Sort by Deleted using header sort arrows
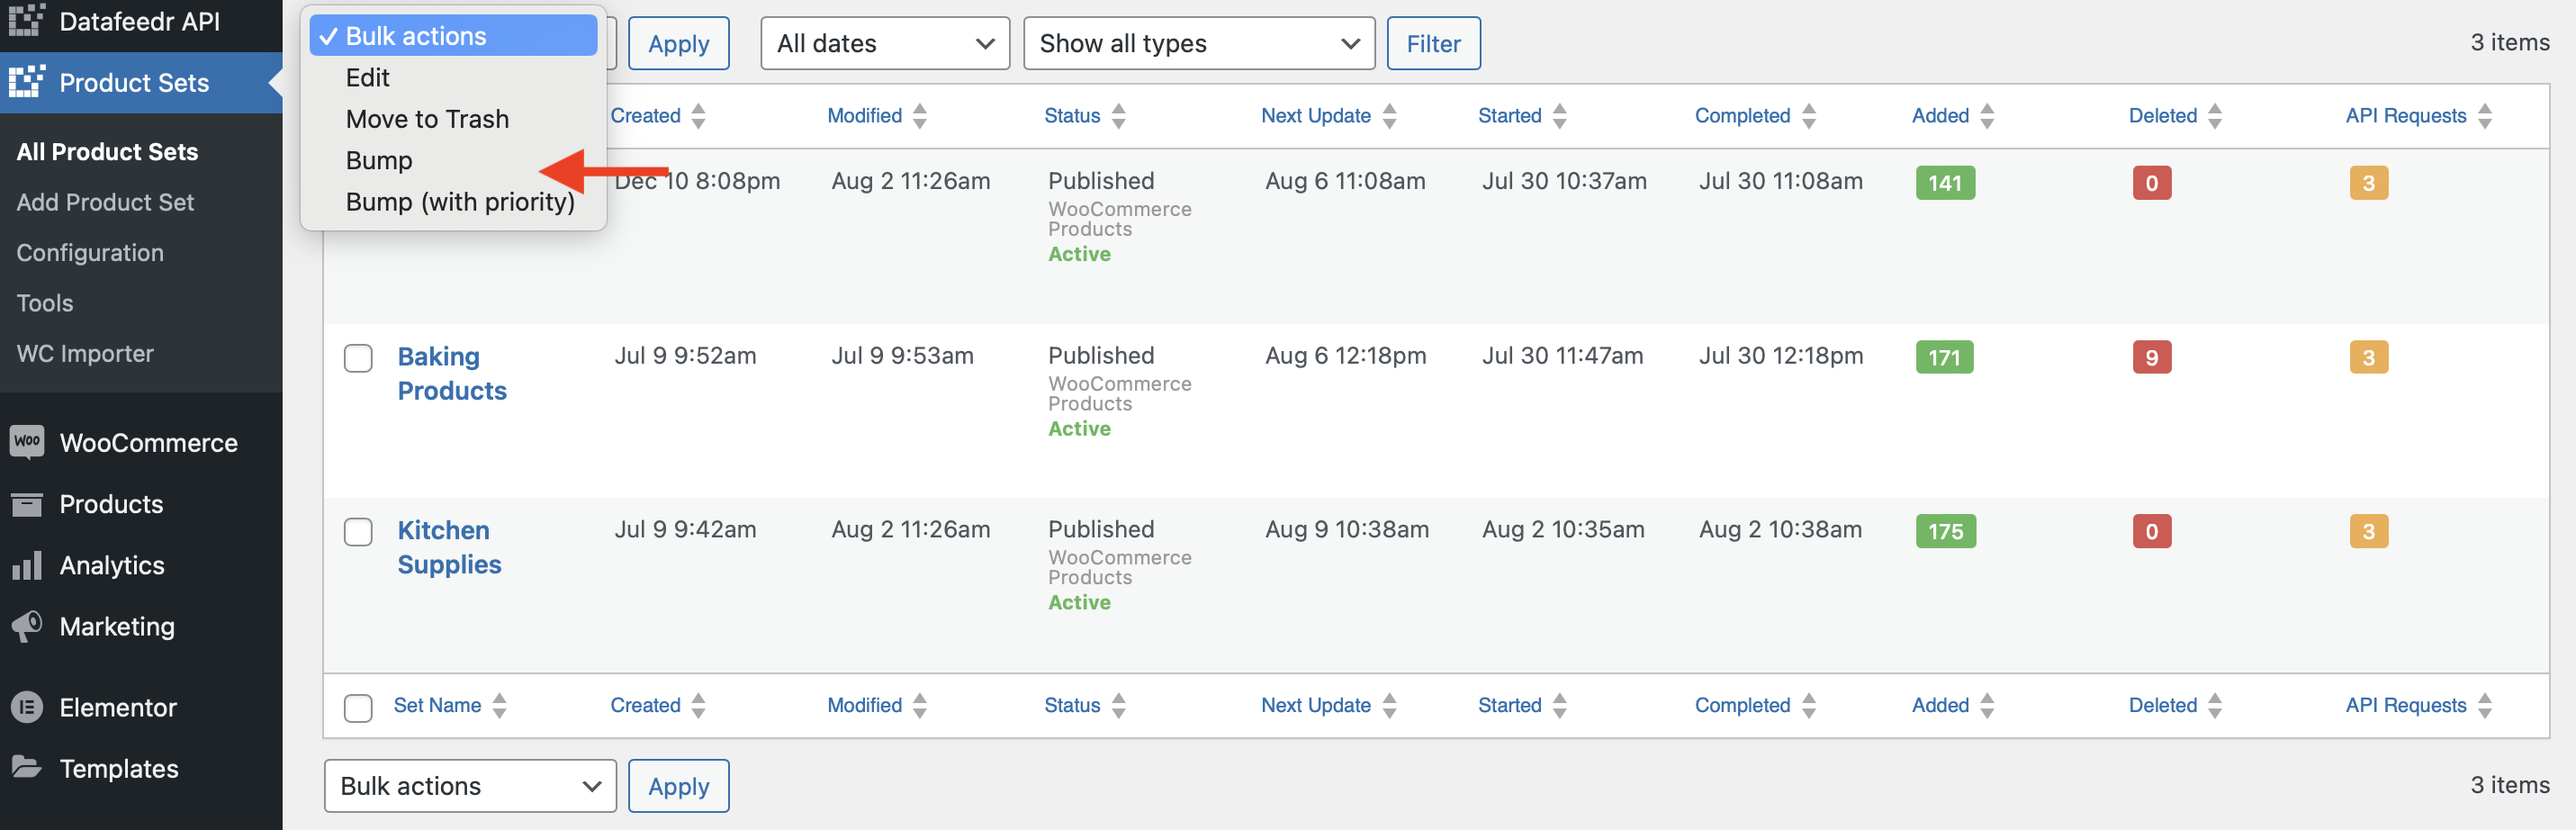The width and height of the screenshot is (2576, 830). click(2215, 116)
